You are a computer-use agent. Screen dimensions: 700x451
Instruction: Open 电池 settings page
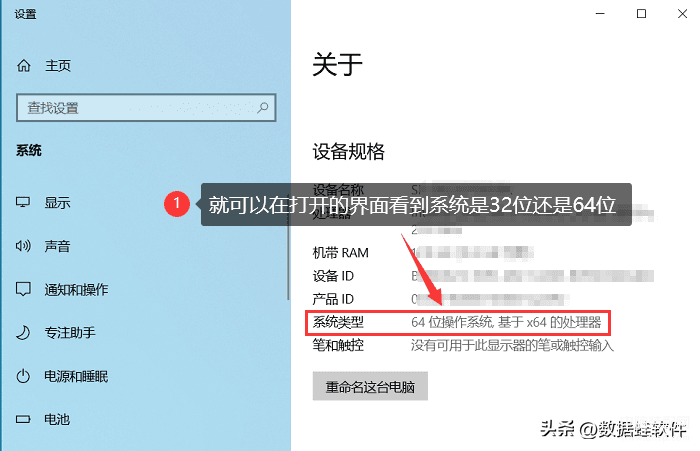pyautogui.click(x=57, y=419)
